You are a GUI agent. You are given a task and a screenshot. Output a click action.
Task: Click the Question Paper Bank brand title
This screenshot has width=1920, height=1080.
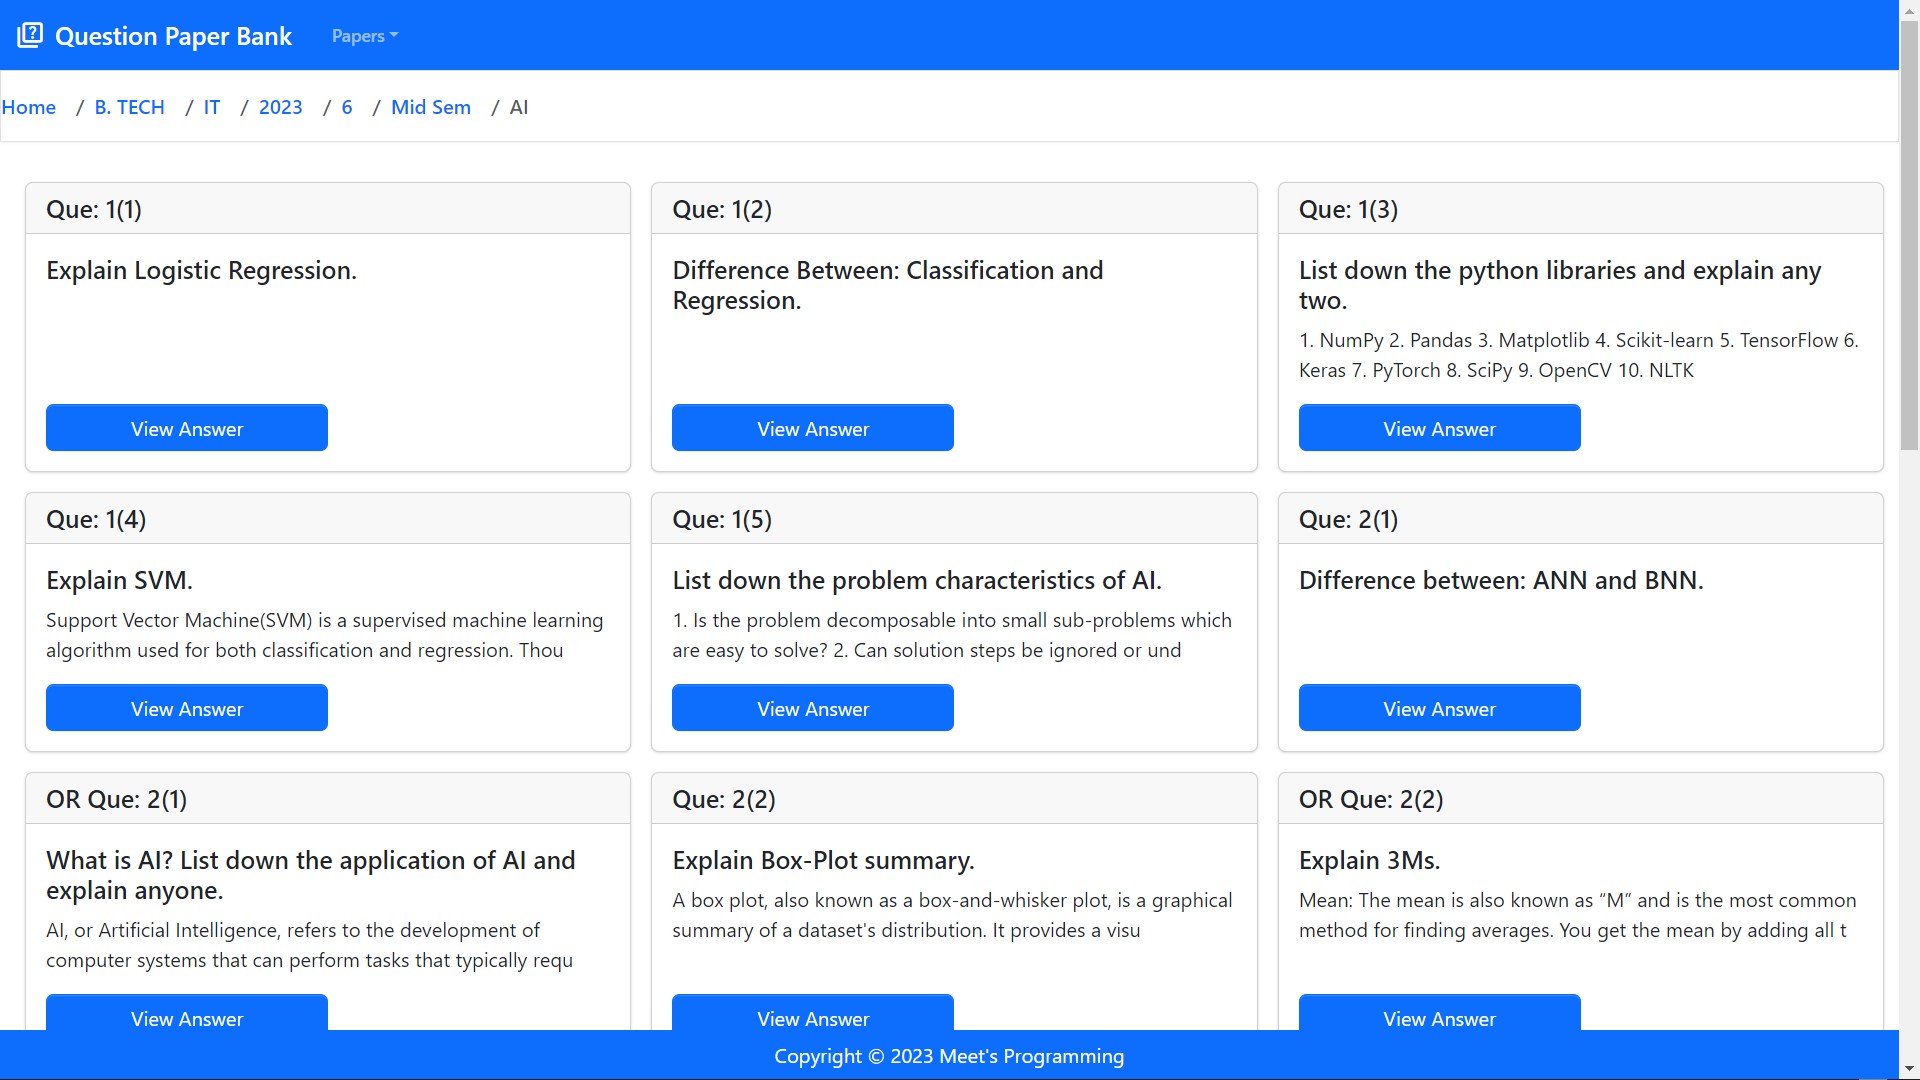173,36
